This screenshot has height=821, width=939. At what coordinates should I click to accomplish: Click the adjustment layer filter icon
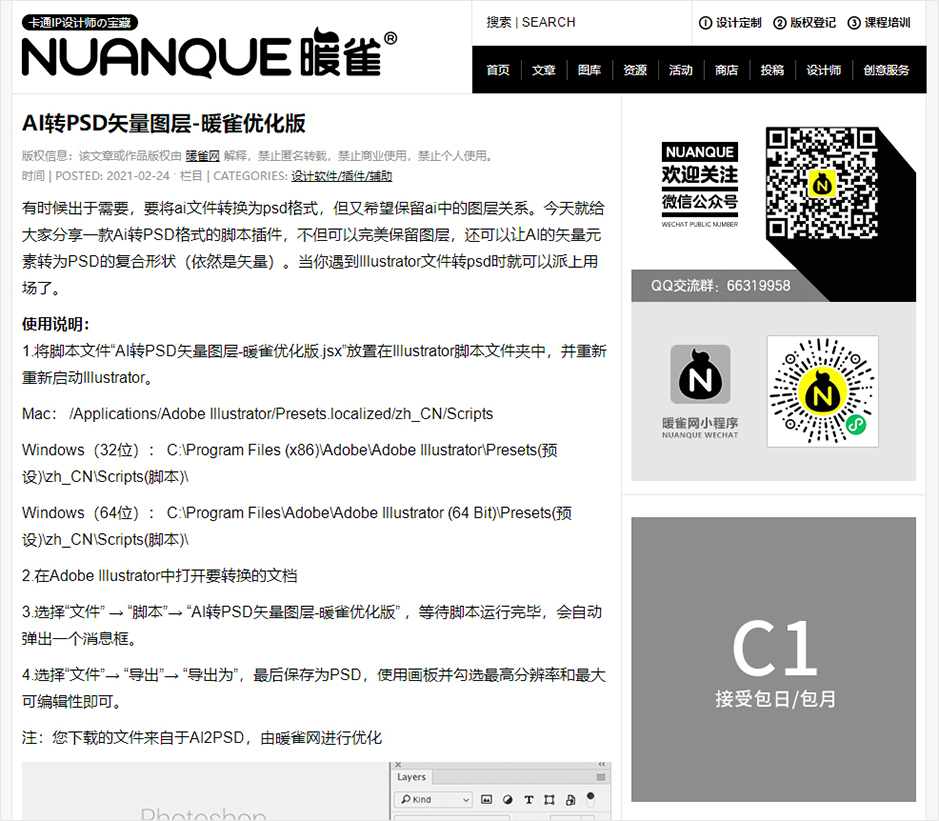[x=508, y=799]
